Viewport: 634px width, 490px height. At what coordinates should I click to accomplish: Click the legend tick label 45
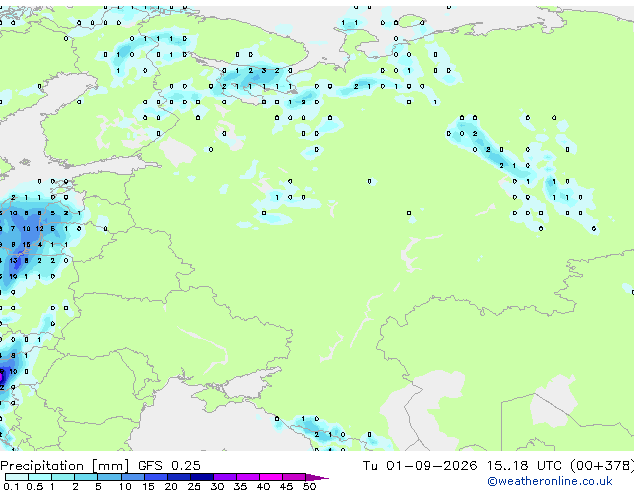coord(286,486)
